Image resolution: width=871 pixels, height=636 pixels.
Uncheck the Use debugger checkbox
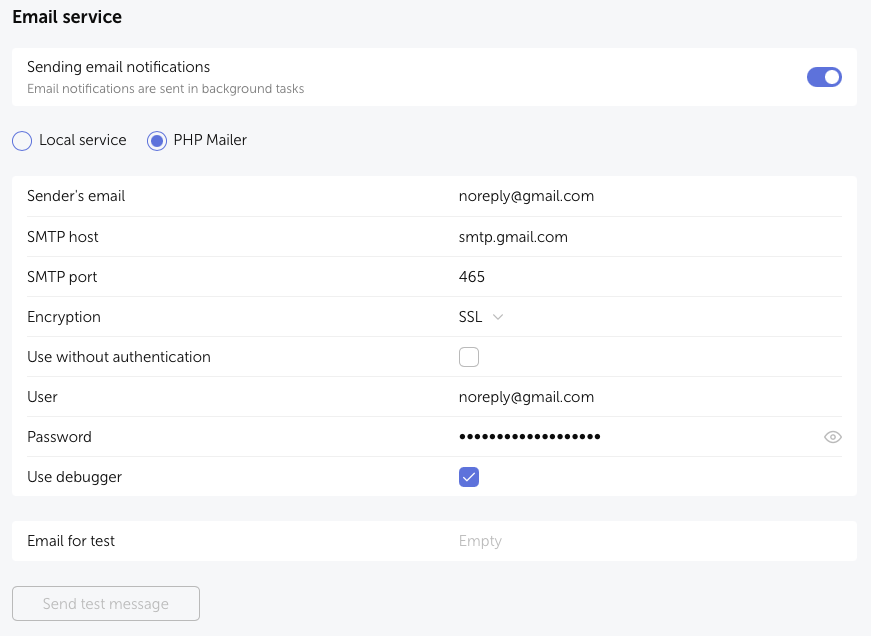(468, 477)
